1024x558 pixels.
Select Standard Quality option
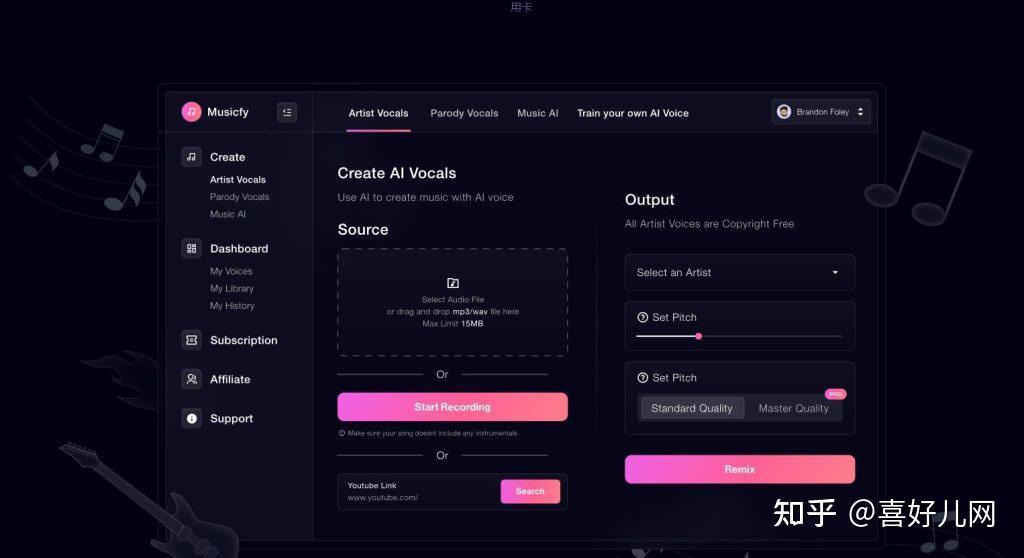pyautogui.click(x=692, y=408)
